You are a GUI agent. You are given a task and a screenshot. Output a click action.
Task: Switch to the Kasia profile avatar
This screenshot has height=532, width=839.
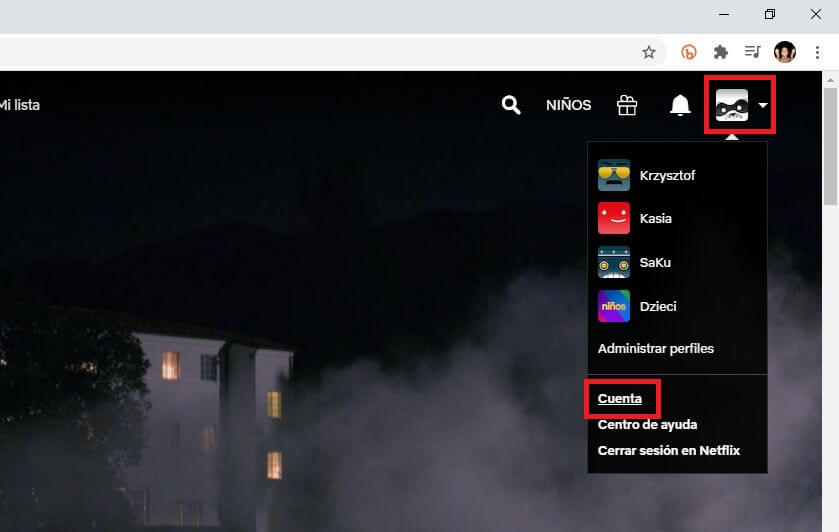point(614,218)
